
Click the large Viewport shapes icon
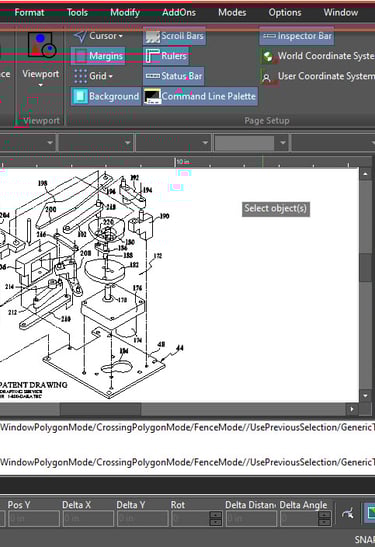click(x=42, y=45)
